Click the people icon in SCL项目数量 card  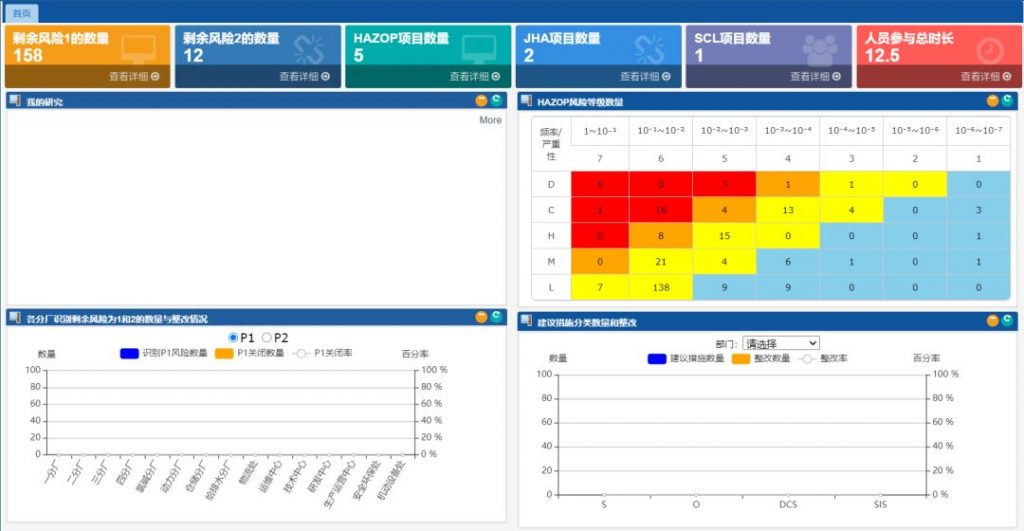tap(819, 49)
